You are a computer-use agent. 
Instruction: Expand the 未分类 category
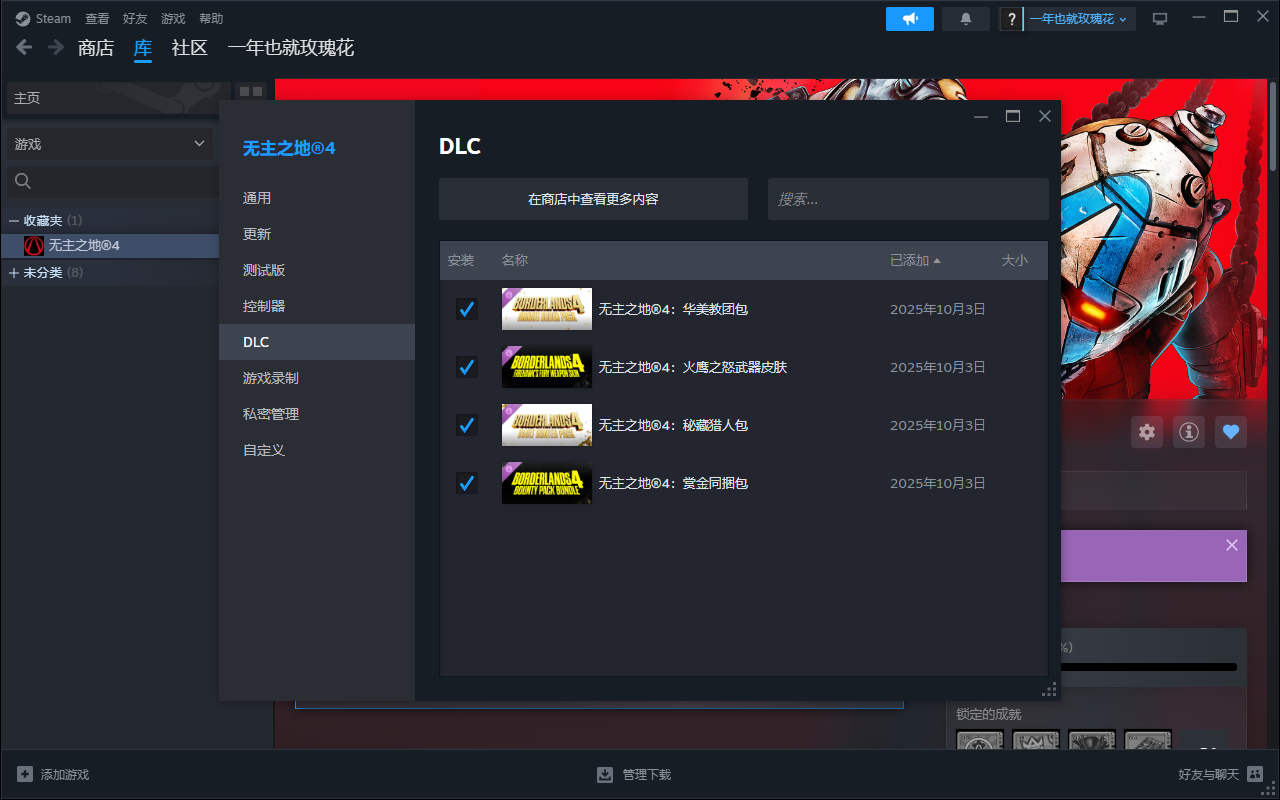coord(14,273)
